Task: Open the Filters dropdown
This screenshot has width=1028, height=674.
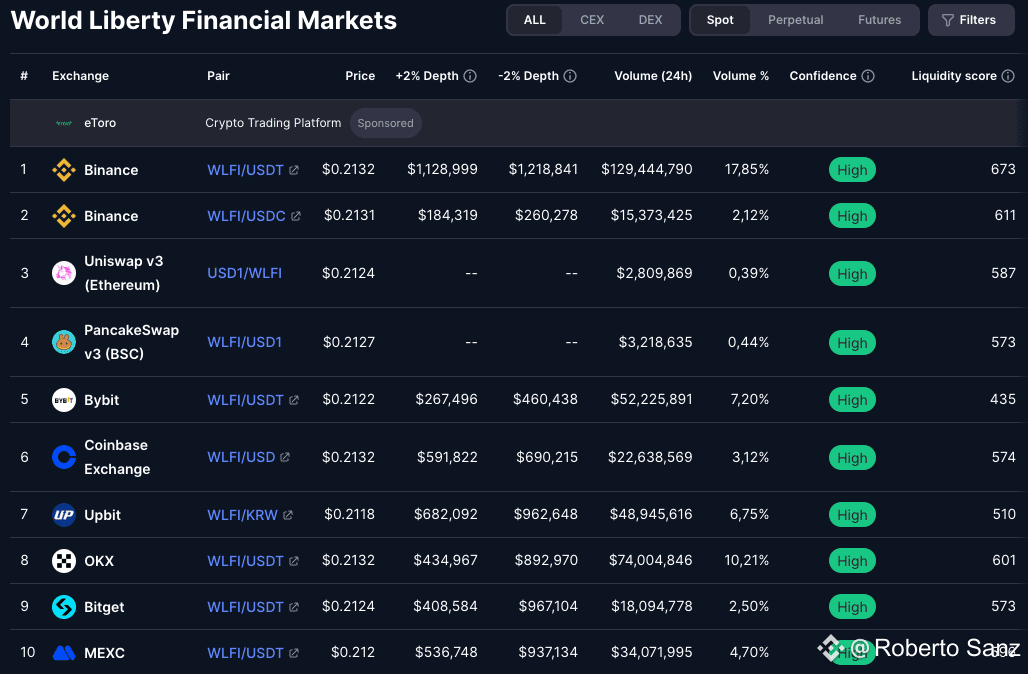Action: [x=969, y=20]
